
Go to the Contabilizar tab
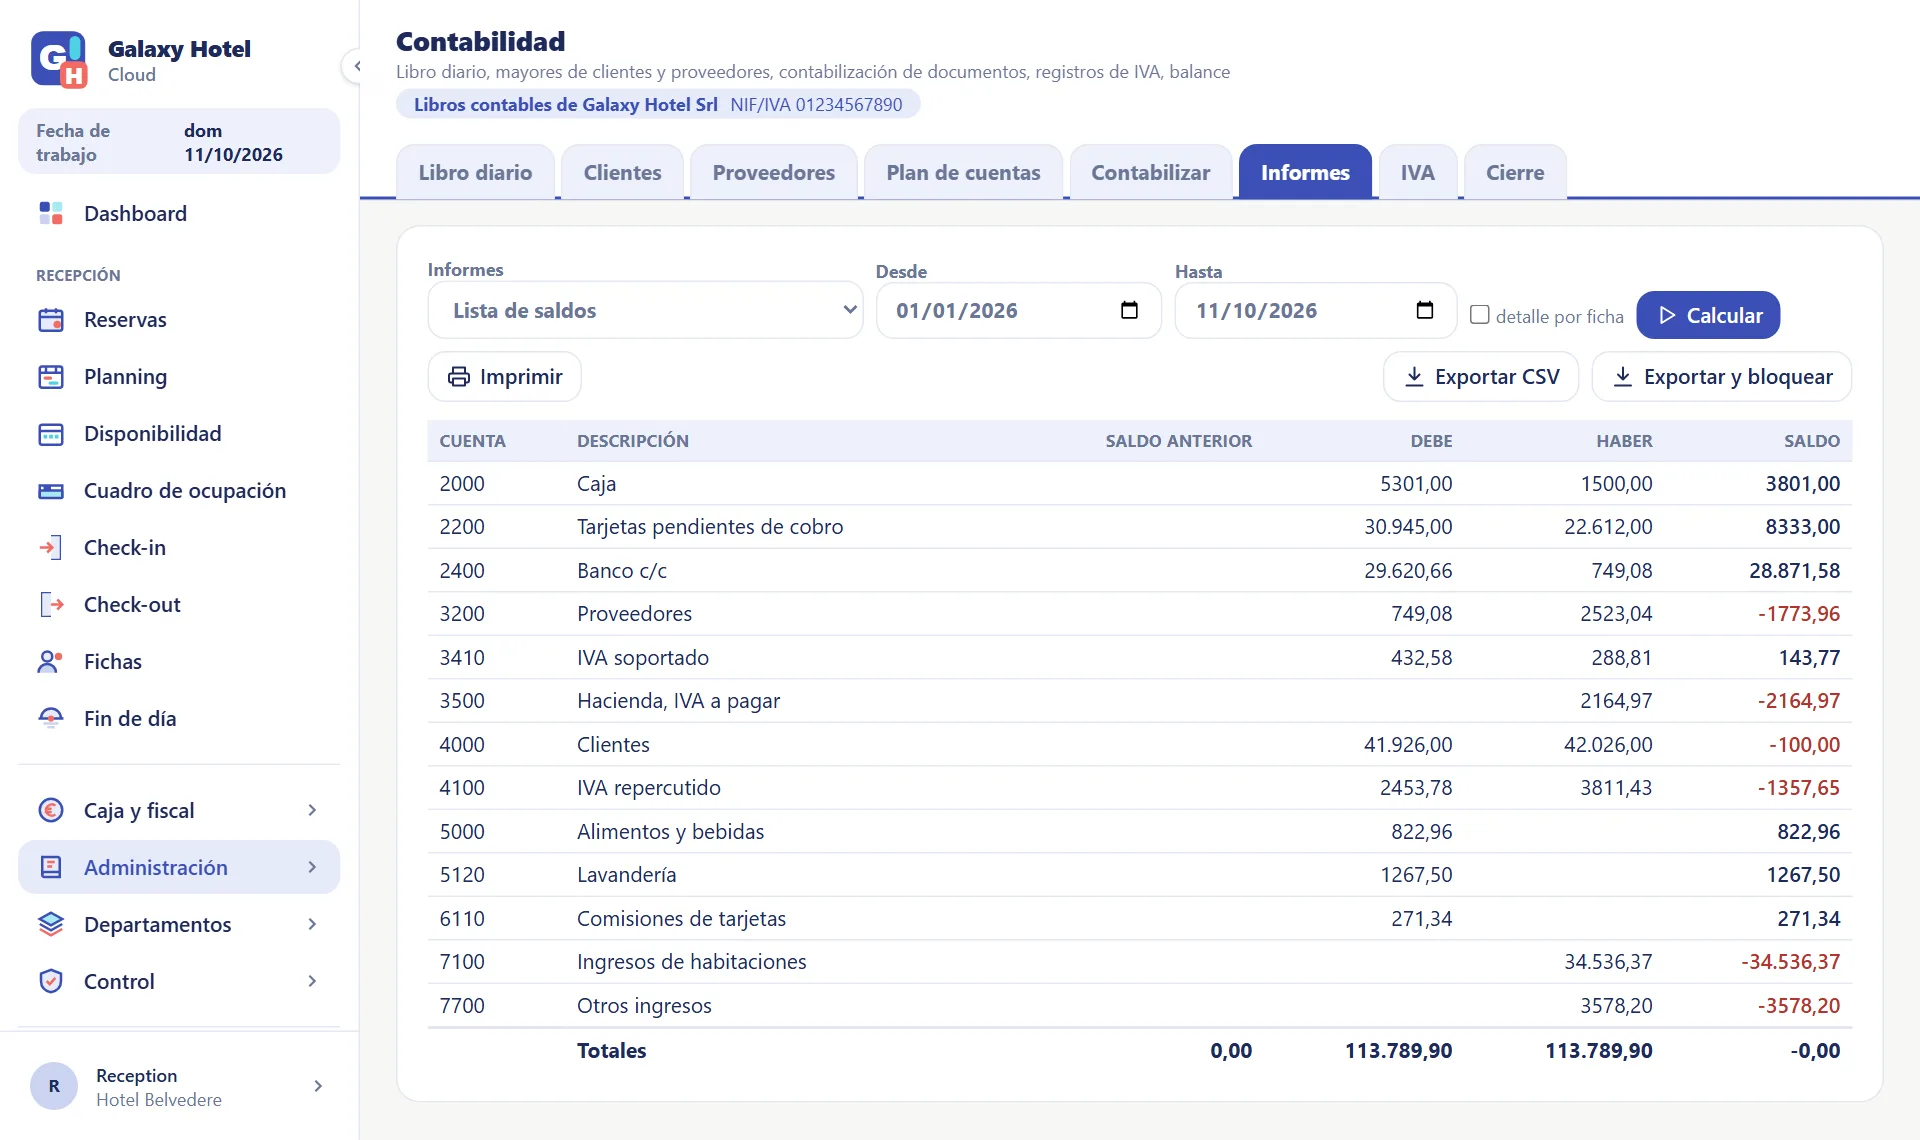tap(1150, 172)
